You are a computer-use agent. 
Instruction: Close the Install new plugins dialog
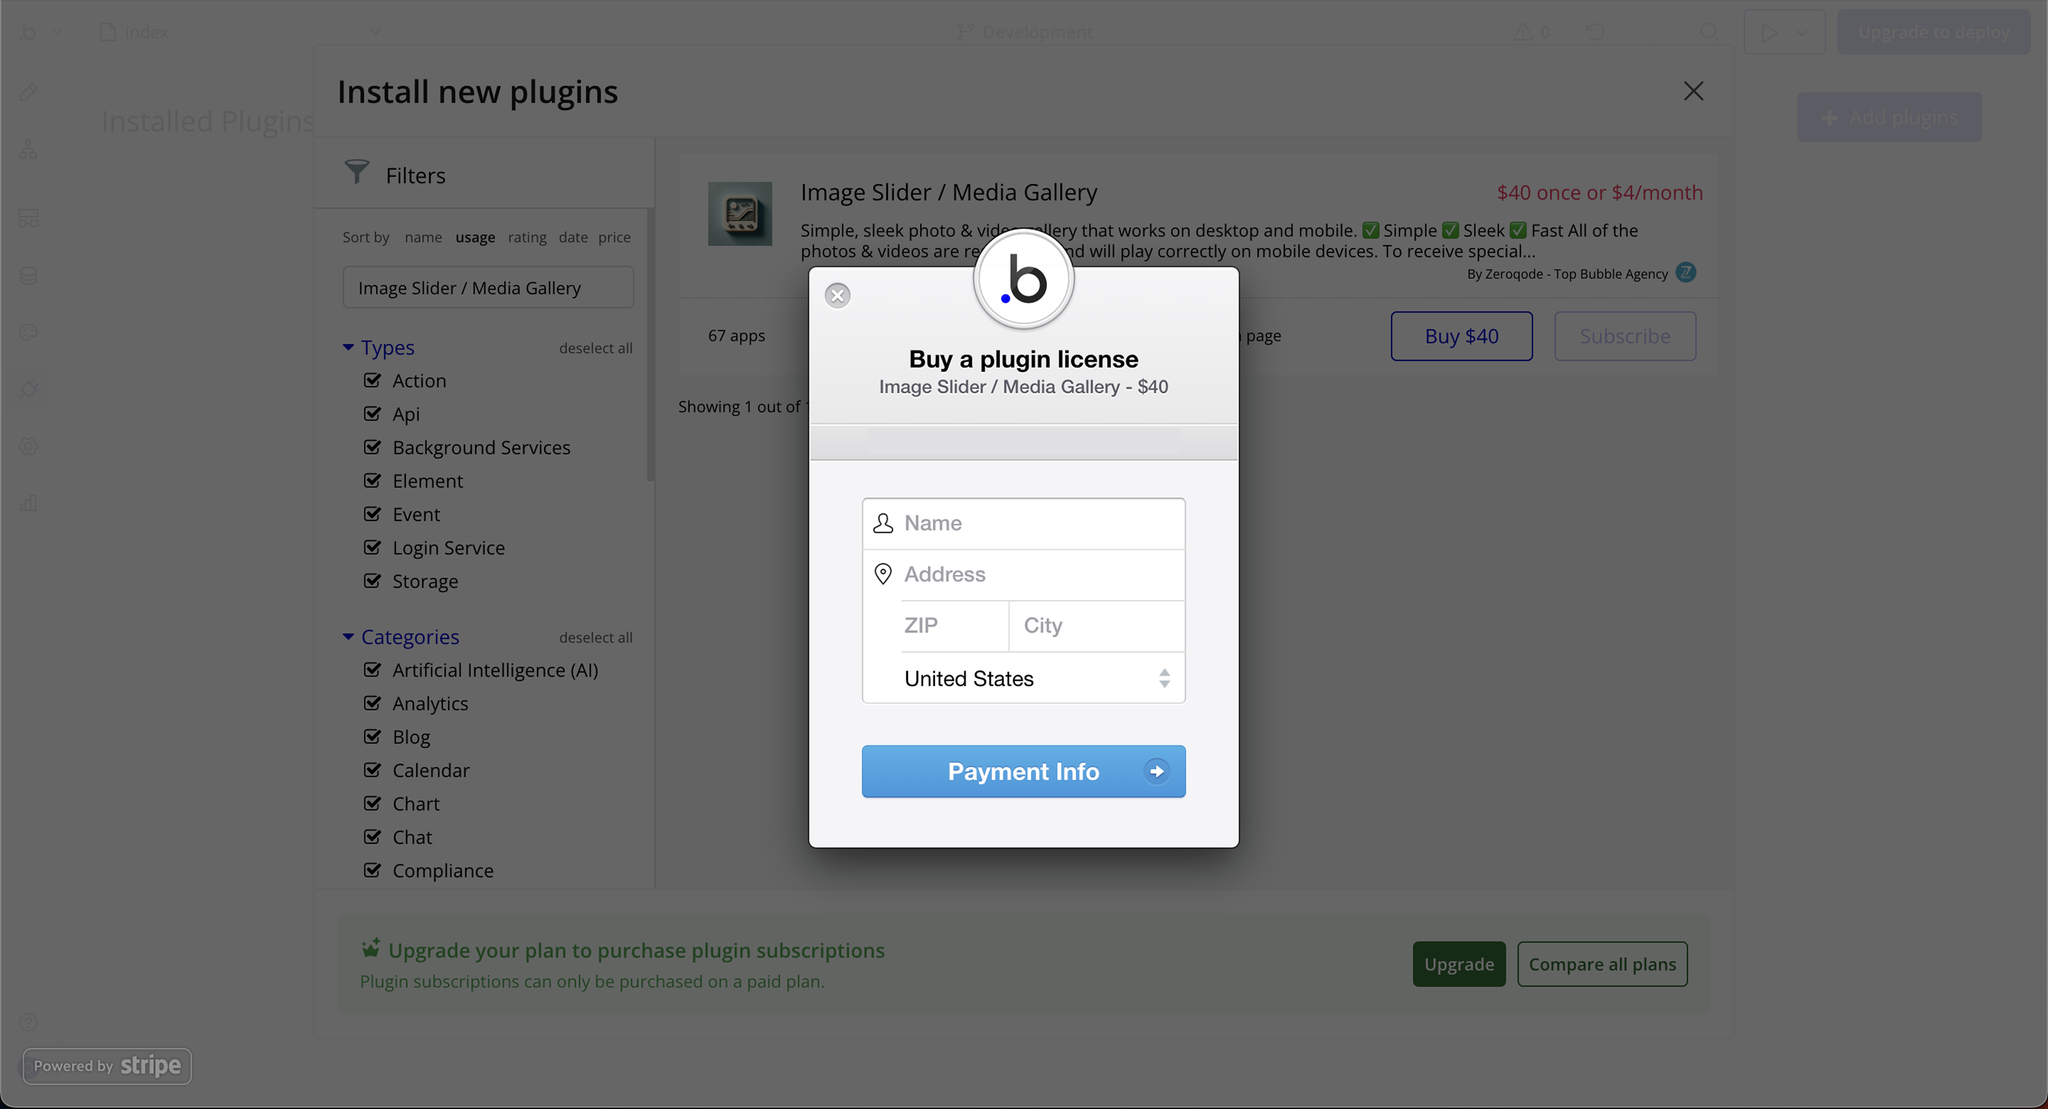click(1693, 91)
